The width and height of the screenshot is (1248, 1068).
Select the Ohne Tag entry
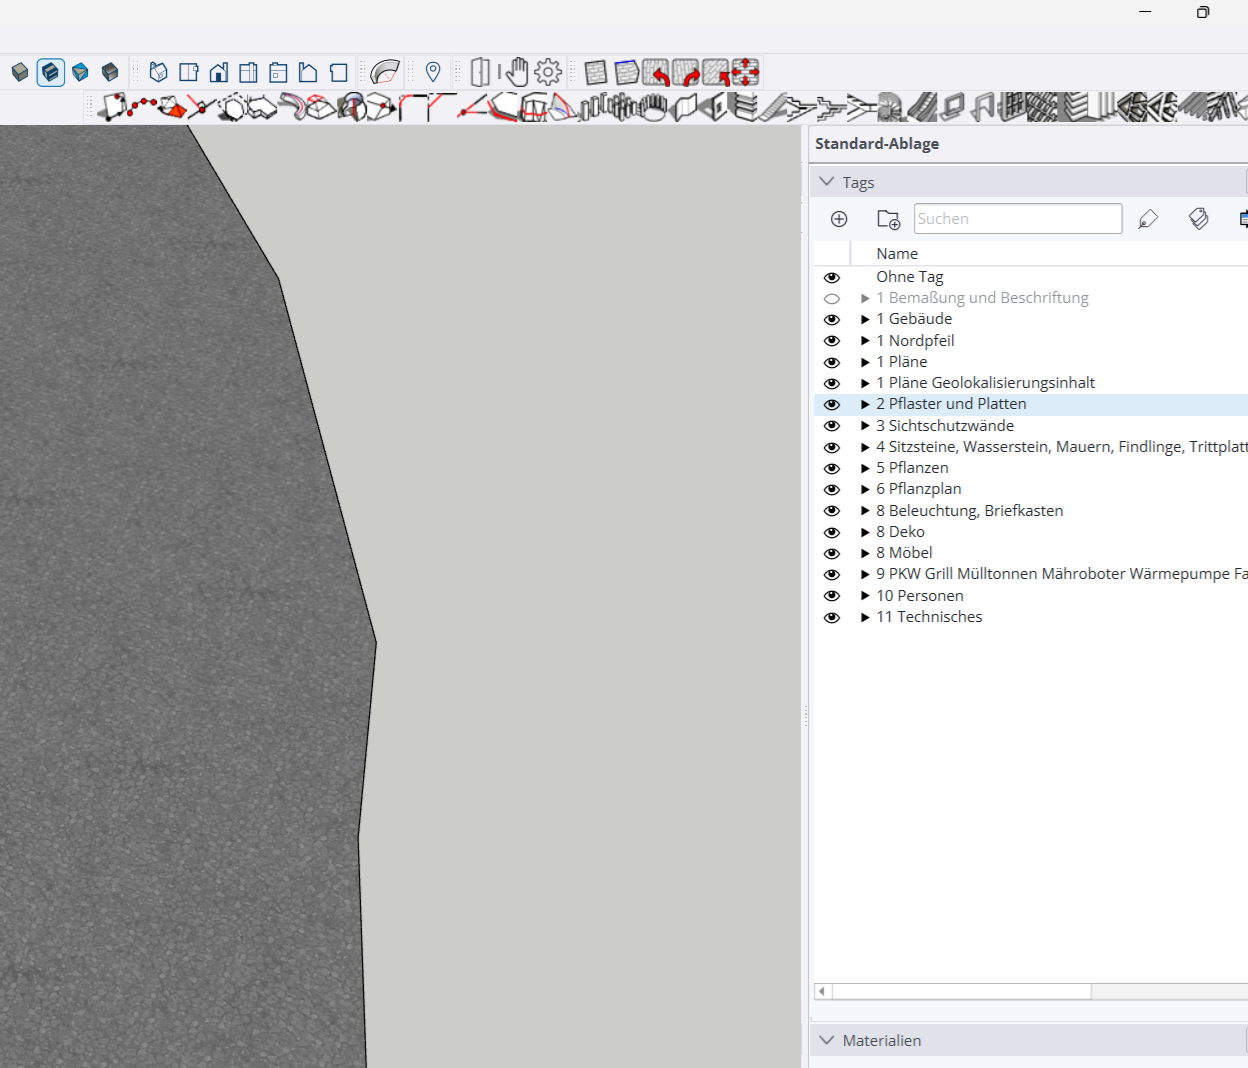[910, 277]
